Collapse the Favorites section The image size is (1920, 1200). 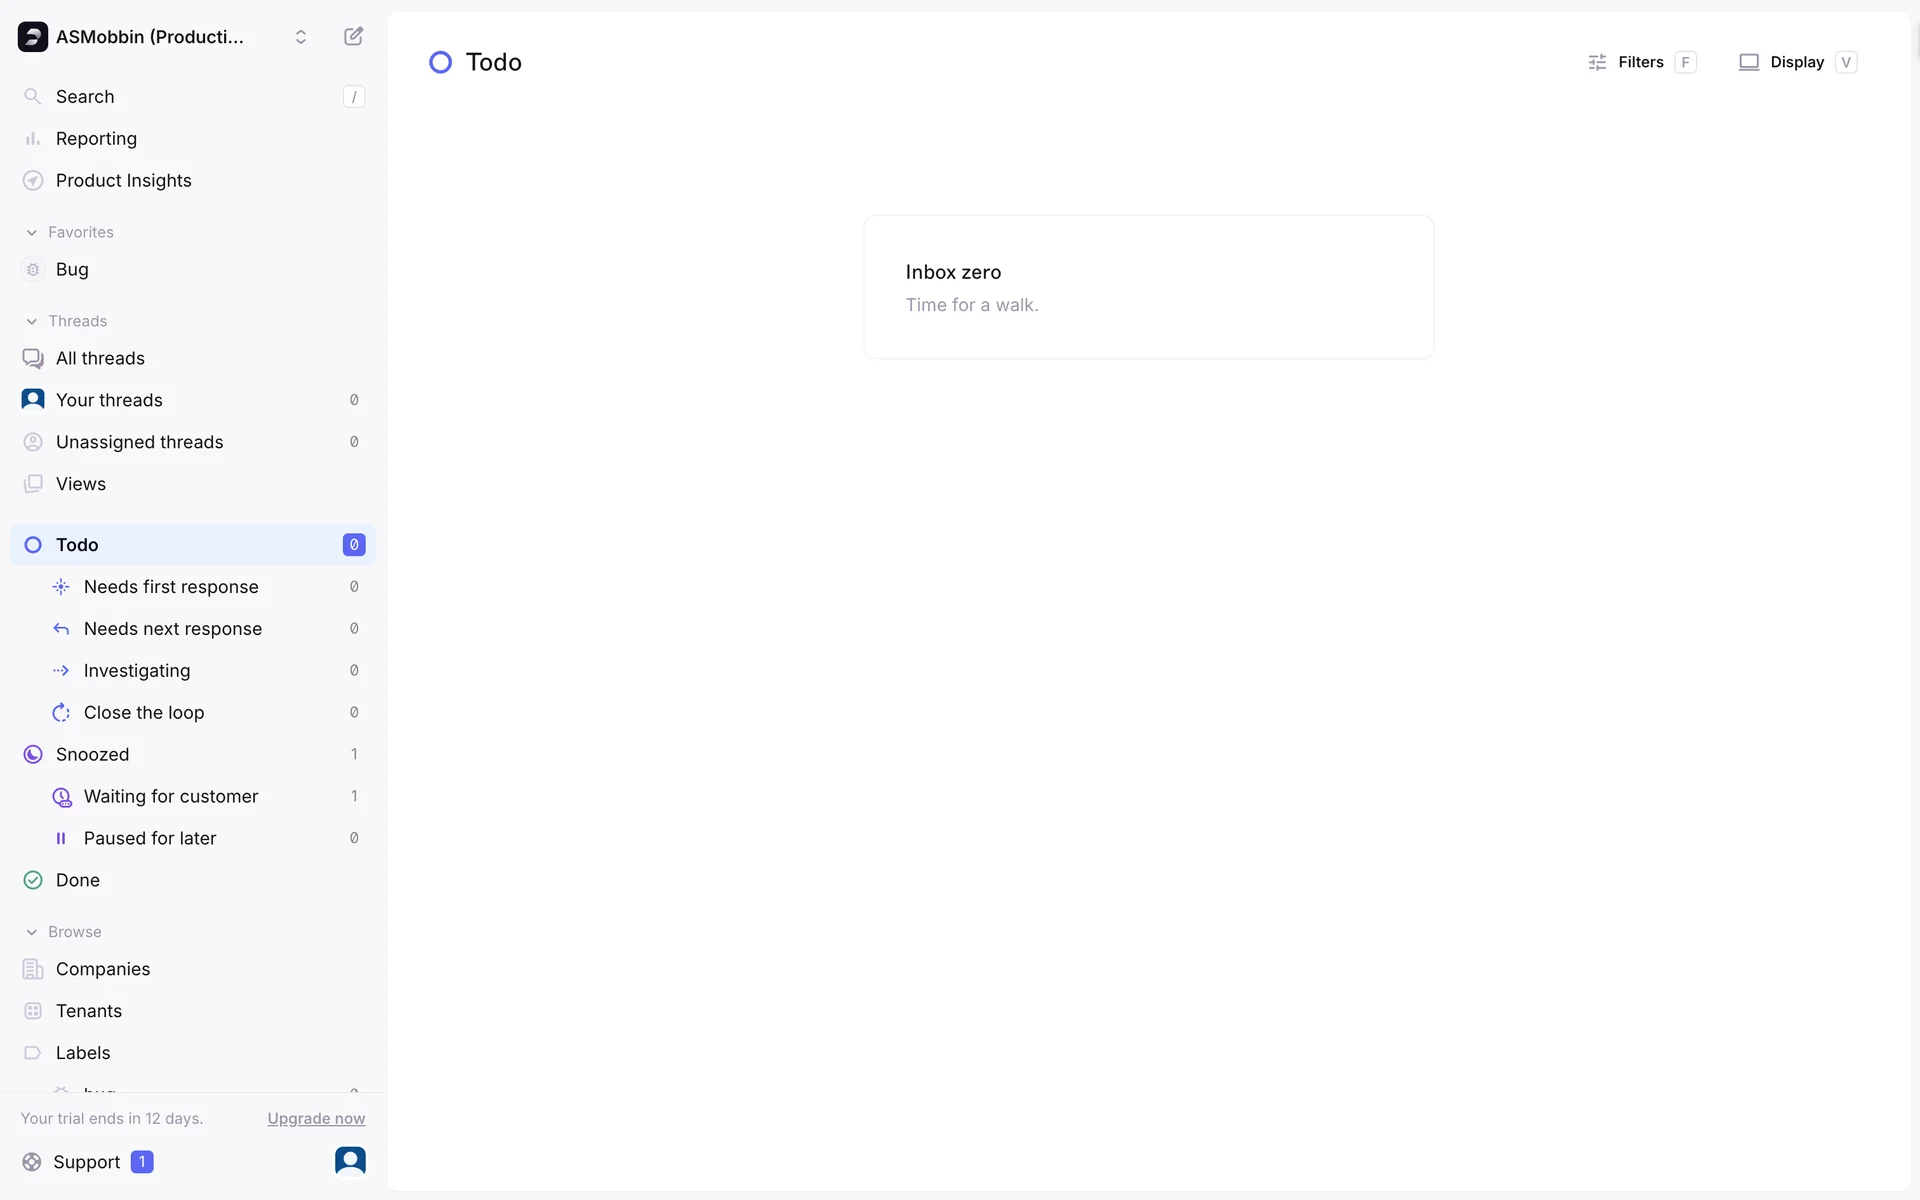32,232
